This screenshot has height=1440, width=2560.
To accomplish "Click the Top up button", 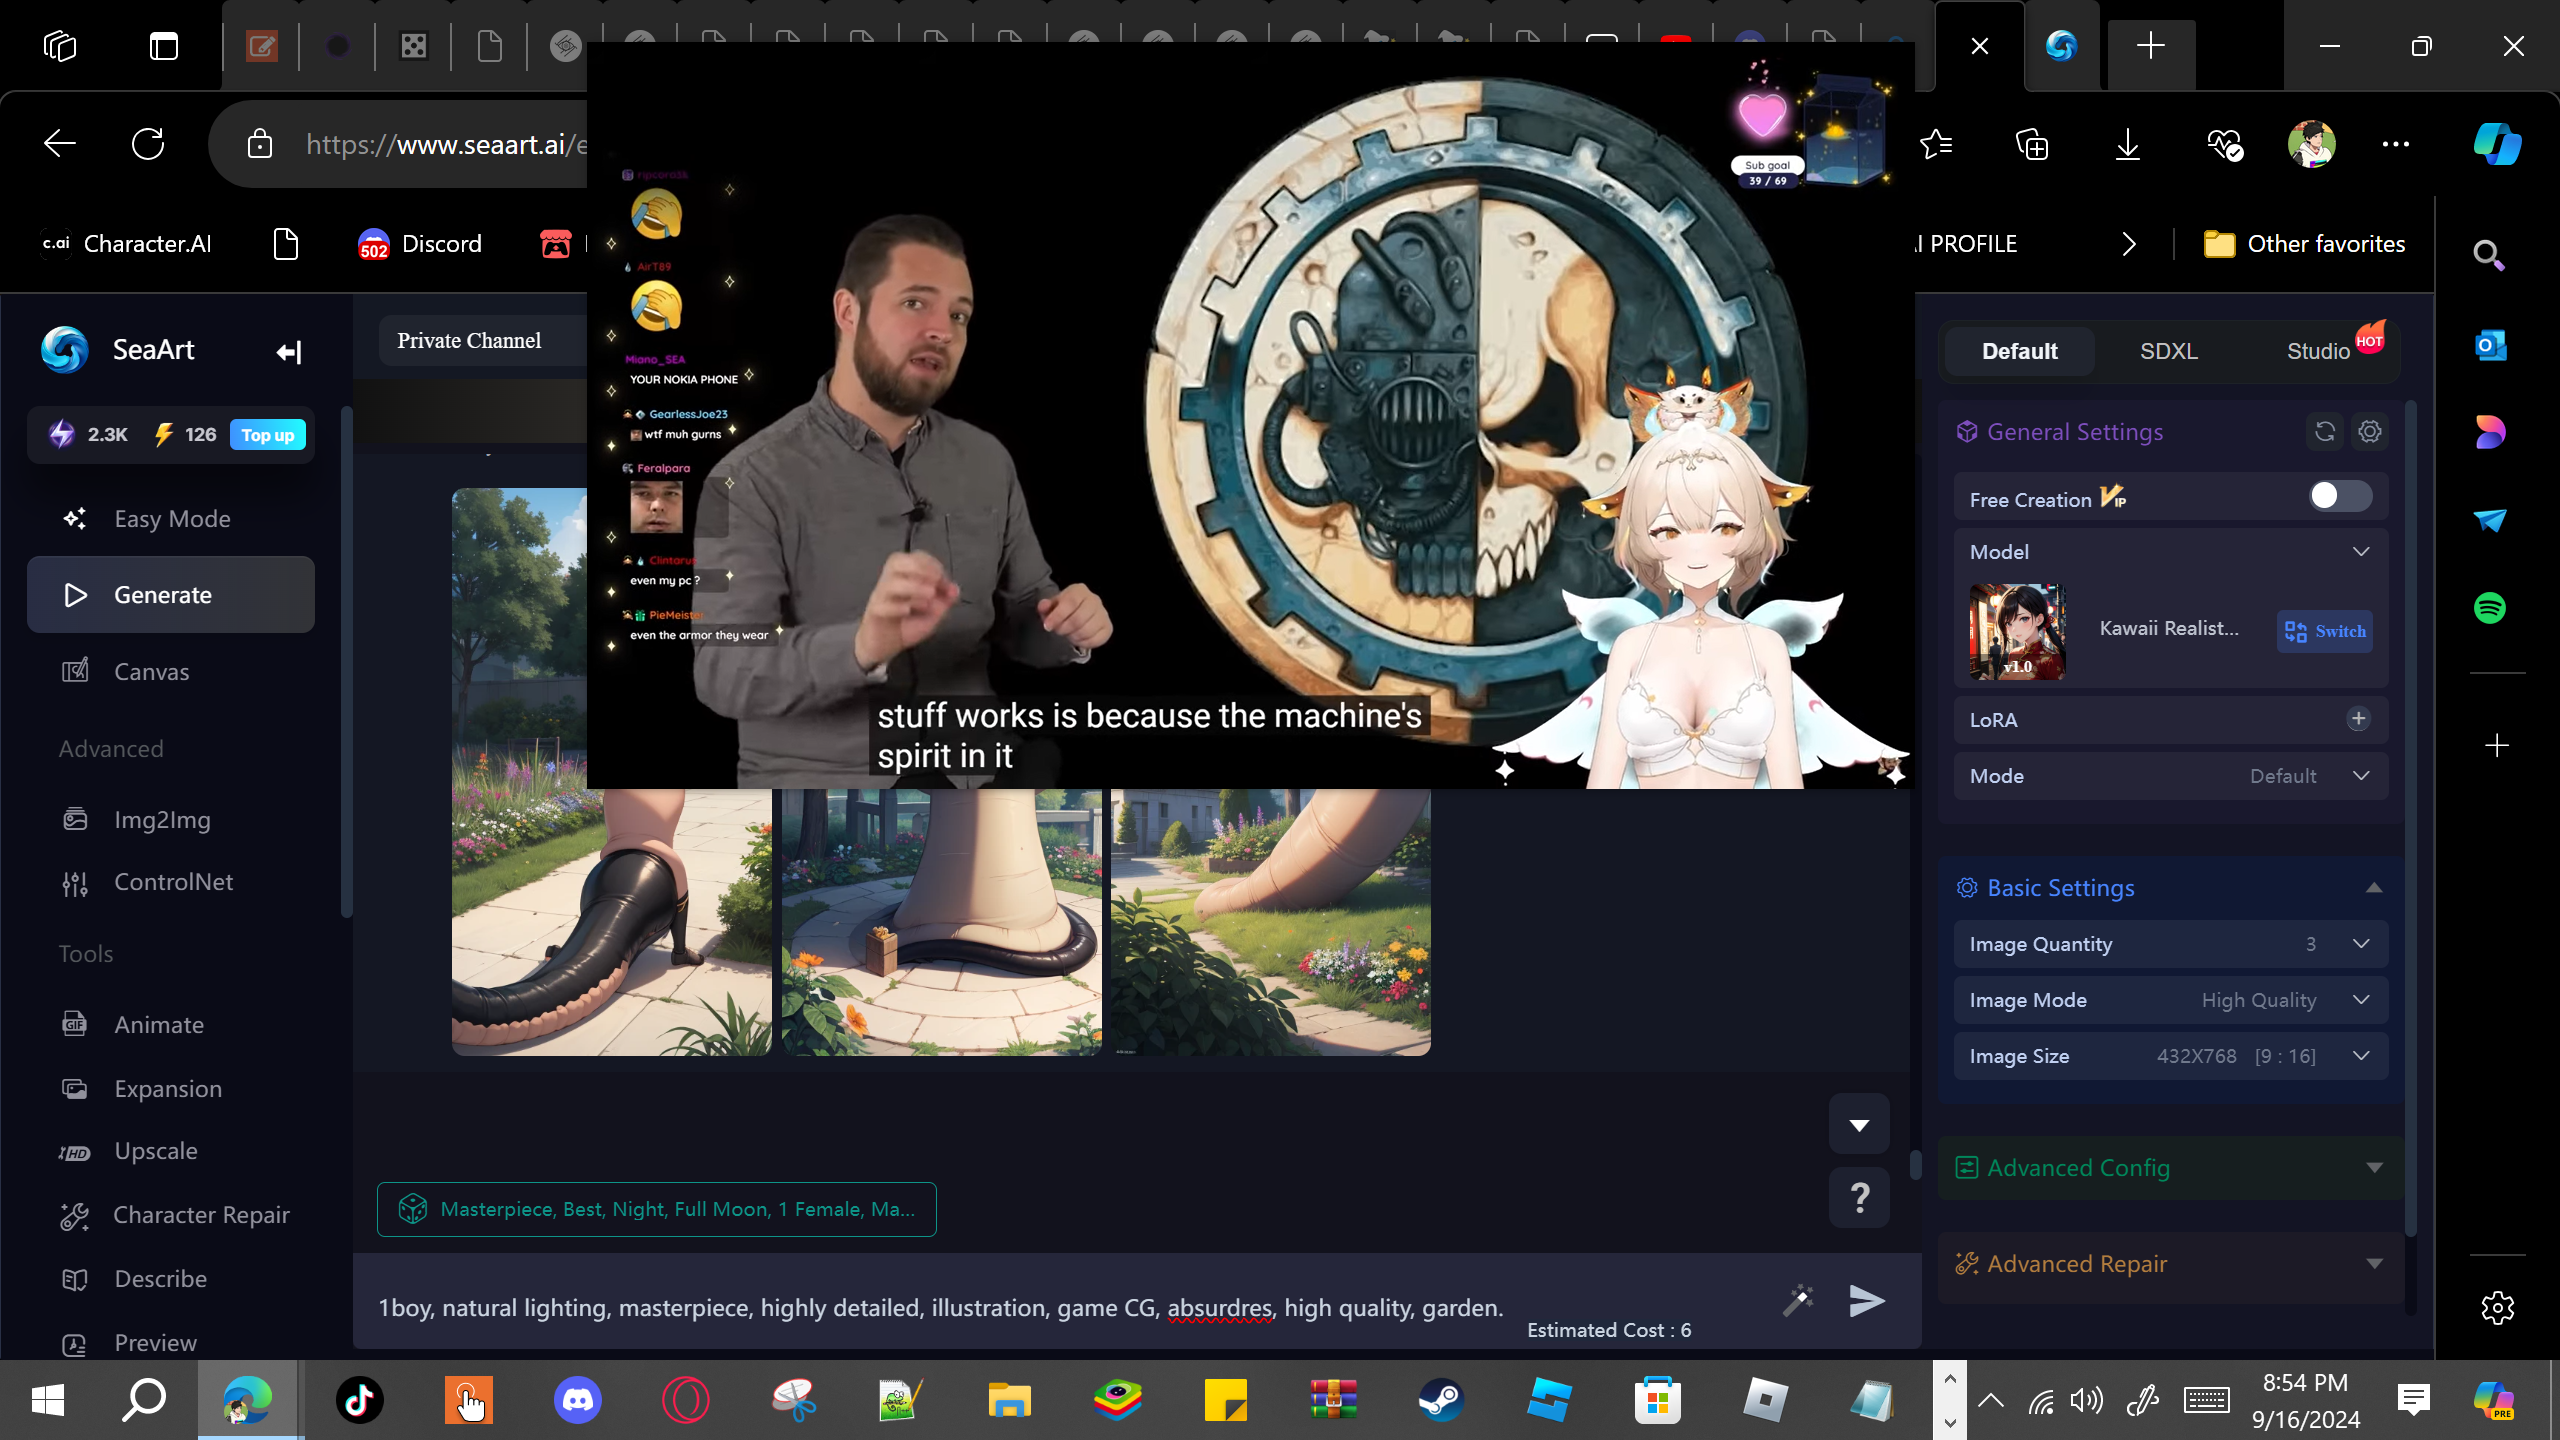I will click(268, 435).
